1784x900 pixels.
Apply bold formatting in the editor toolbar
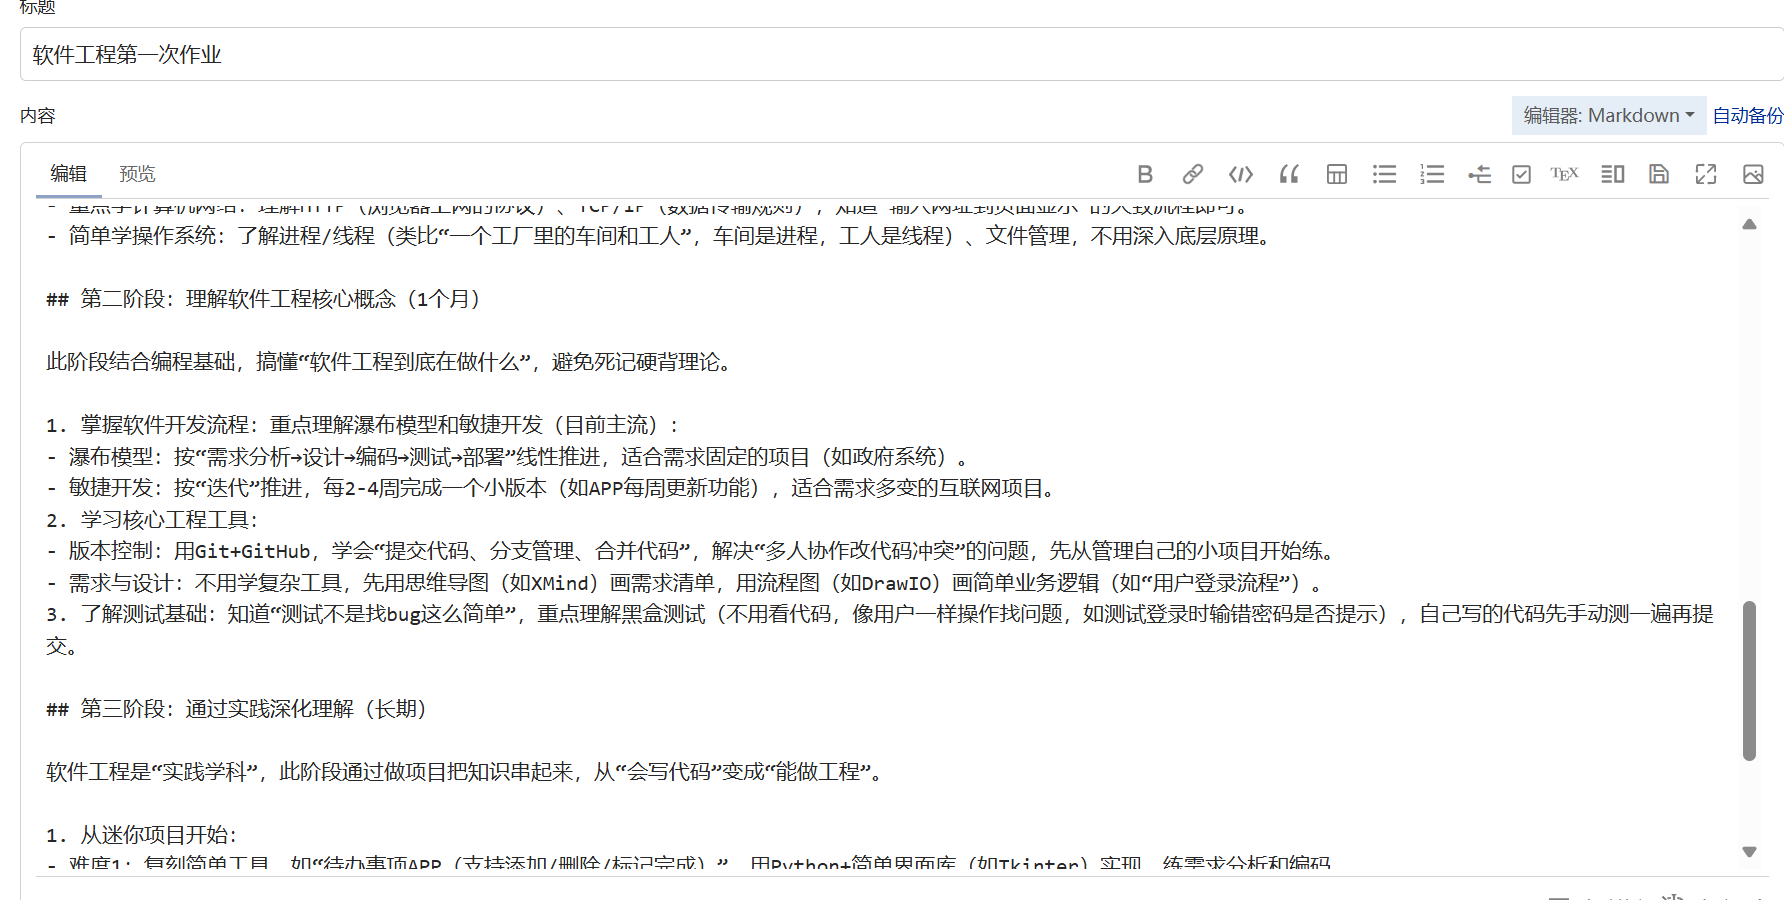(x=1145, y=174)
